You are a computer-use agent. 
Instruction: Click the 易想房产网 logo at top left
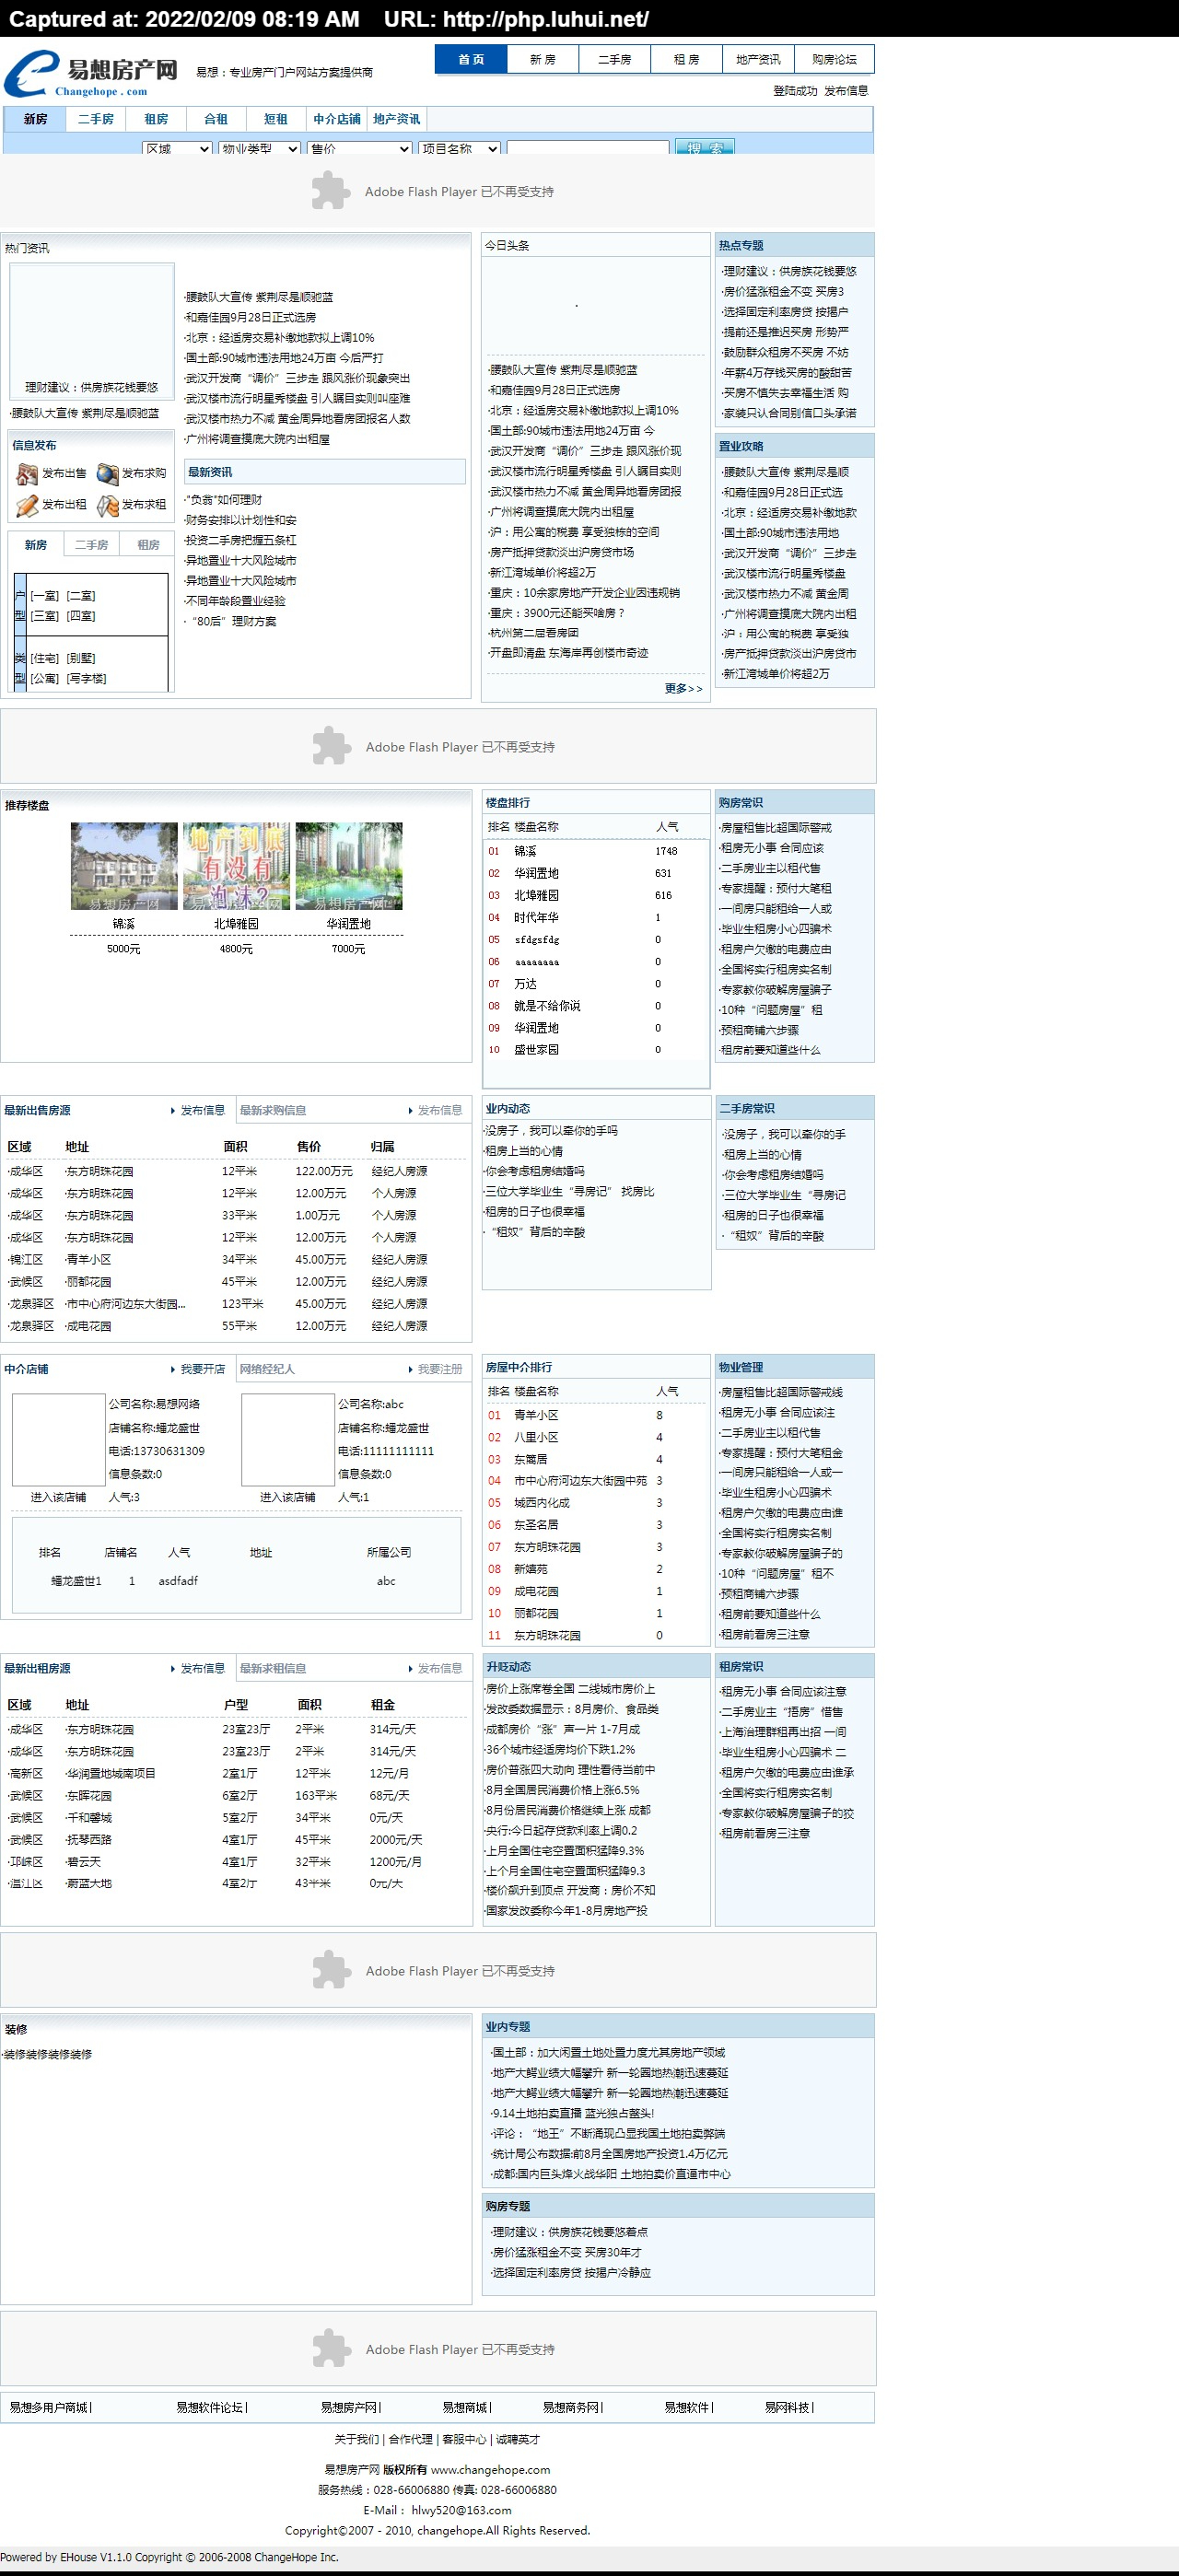[x=91, y=74]
